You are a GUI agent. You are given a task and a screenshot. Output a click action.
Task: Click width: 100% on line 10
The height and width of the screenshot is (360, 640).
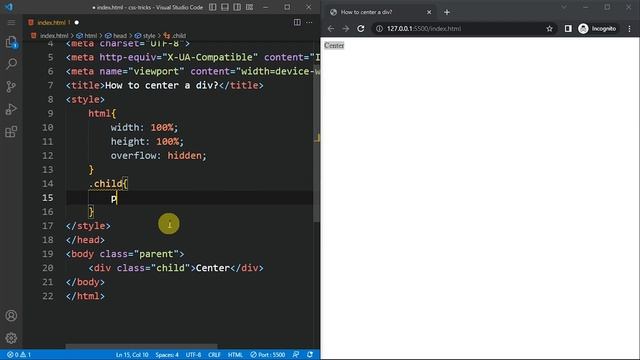pyautogui.click(x=144, y=128)
